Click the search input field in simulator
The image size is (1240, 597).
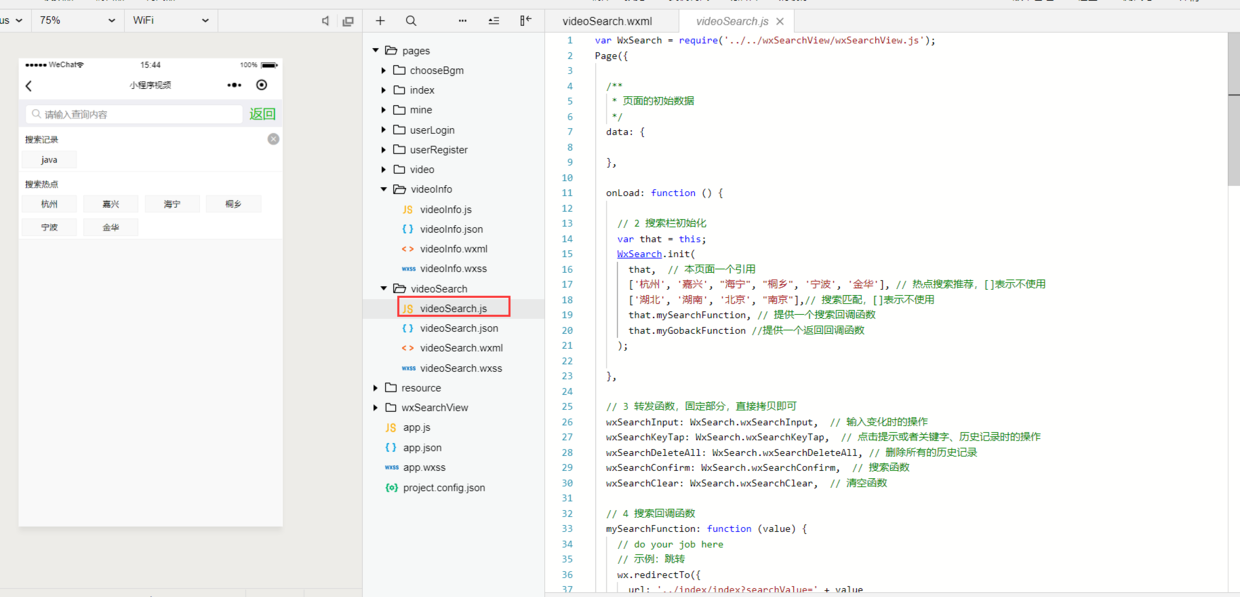134,114
